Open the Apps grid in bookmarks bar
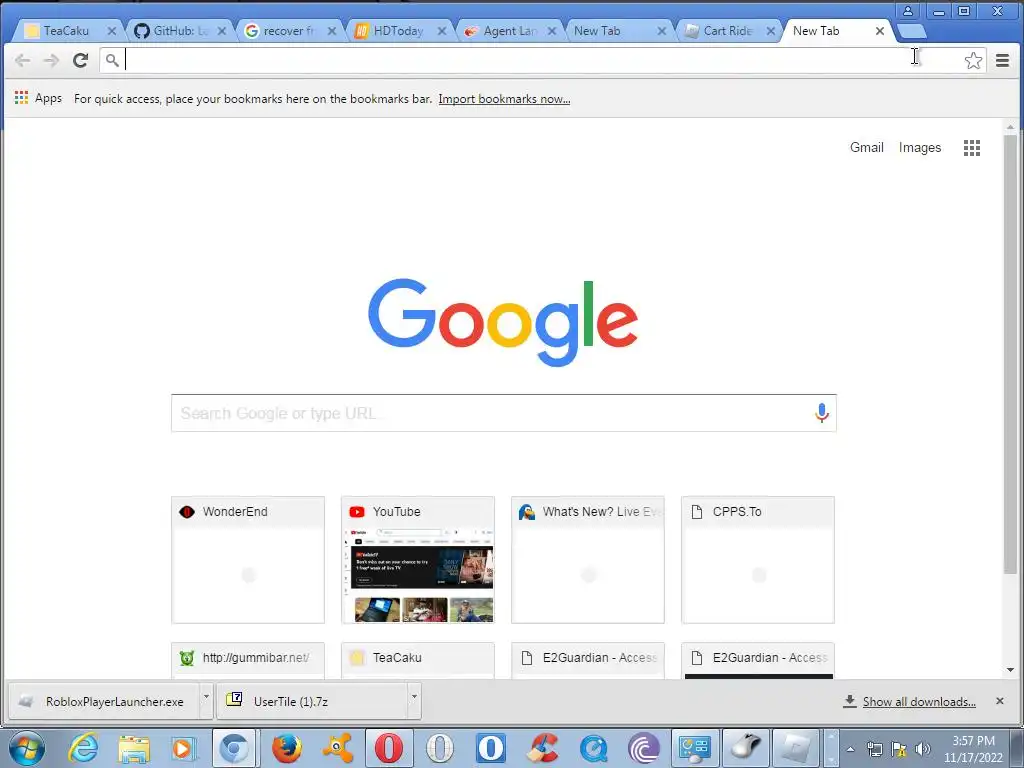1024x768 pixels. click(x=38, y=98)
